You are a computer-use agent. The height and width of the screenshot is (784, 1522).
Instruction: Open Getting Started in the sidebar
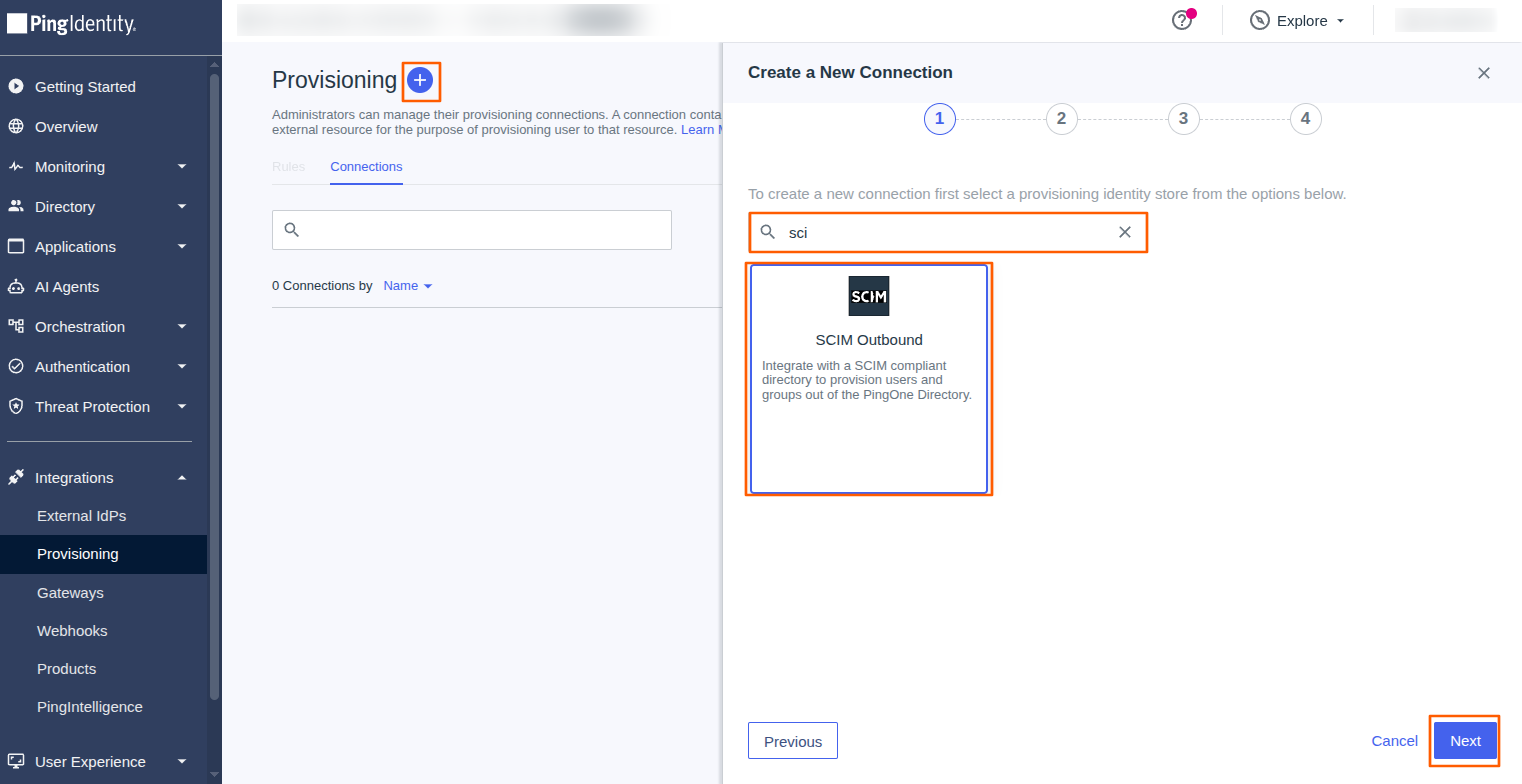(85, 87)
